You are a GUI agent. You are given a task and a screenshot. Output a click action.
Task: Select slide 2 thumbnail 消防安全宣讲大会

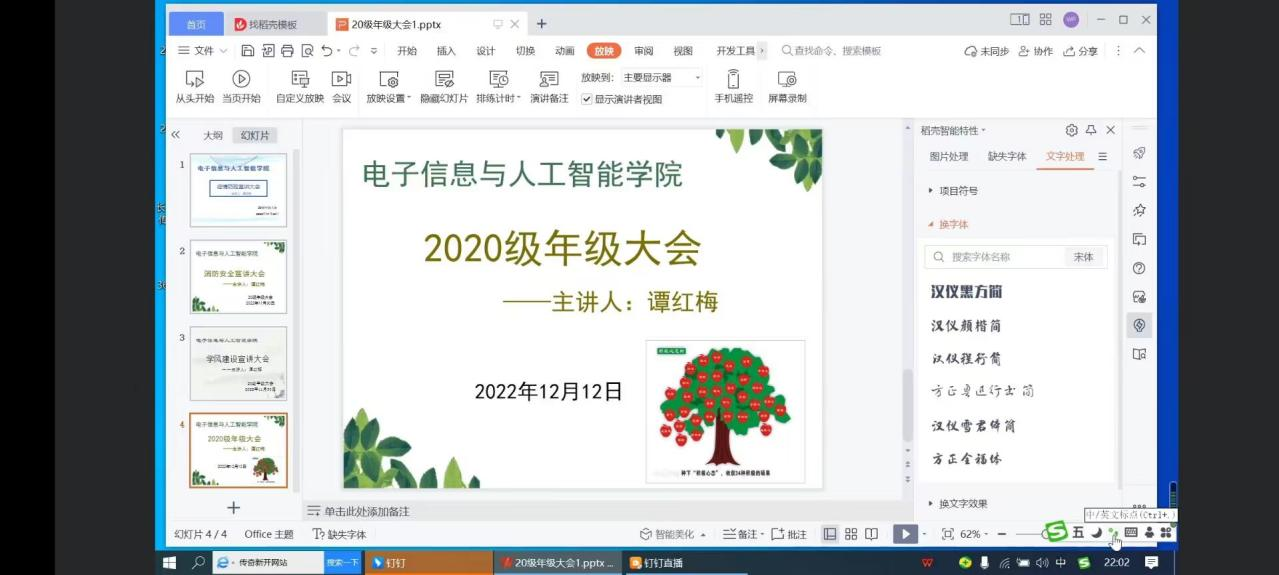tap(238, 277)
